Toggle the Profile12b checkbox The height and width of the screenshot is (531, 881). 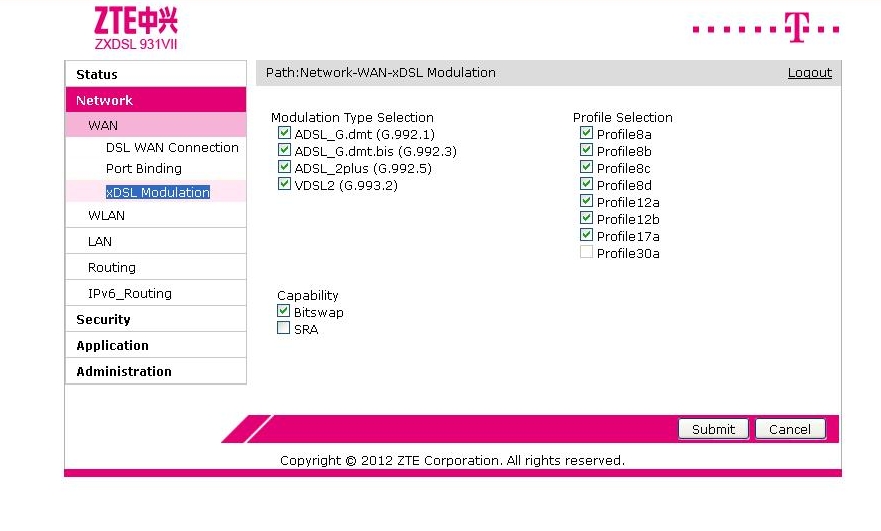[586, 219]
